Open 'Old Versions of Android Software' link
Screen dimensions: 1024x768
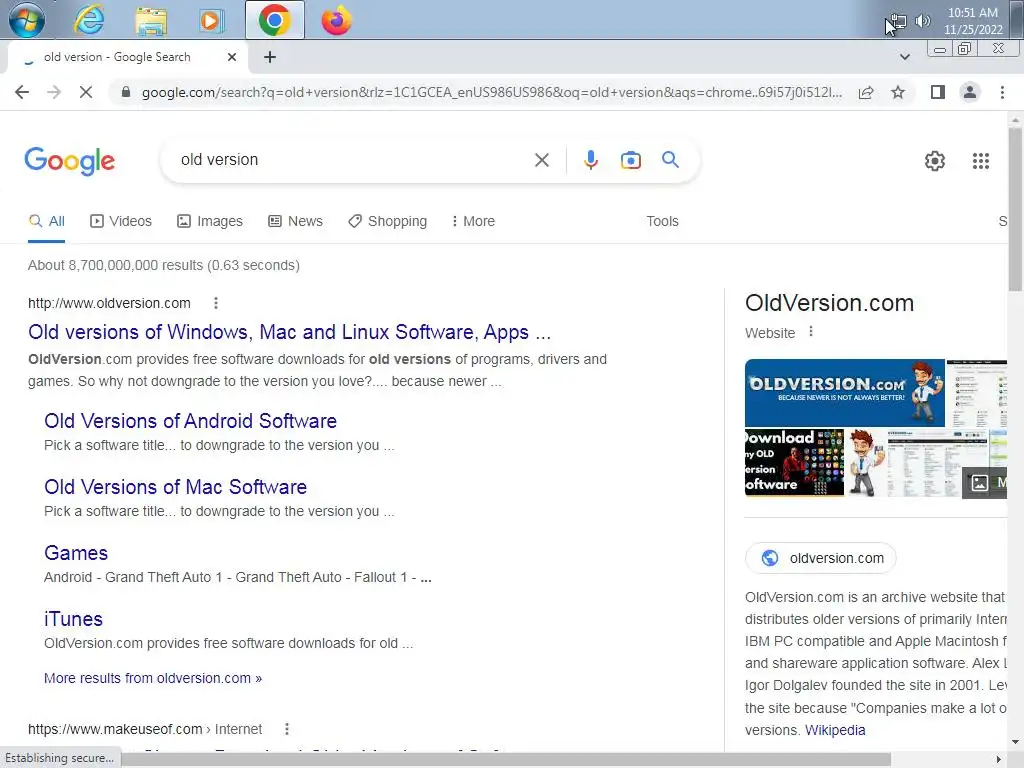point(190,421)
